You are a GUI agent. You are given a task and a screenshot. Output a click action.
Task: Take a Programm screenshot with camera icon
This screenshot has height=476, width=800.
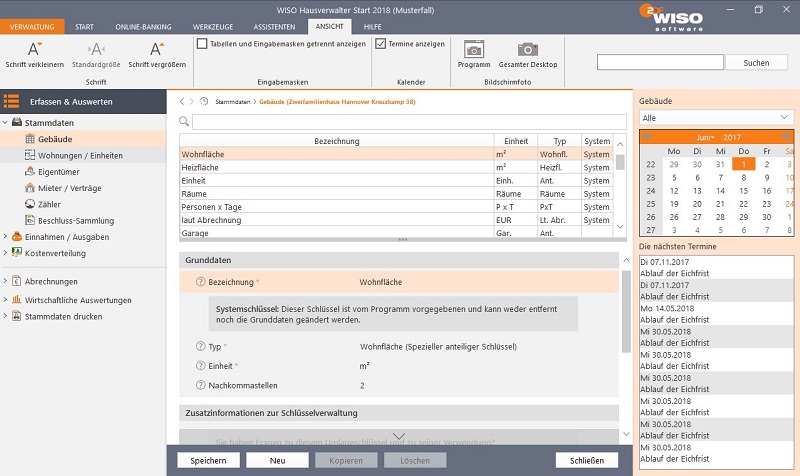474,49
